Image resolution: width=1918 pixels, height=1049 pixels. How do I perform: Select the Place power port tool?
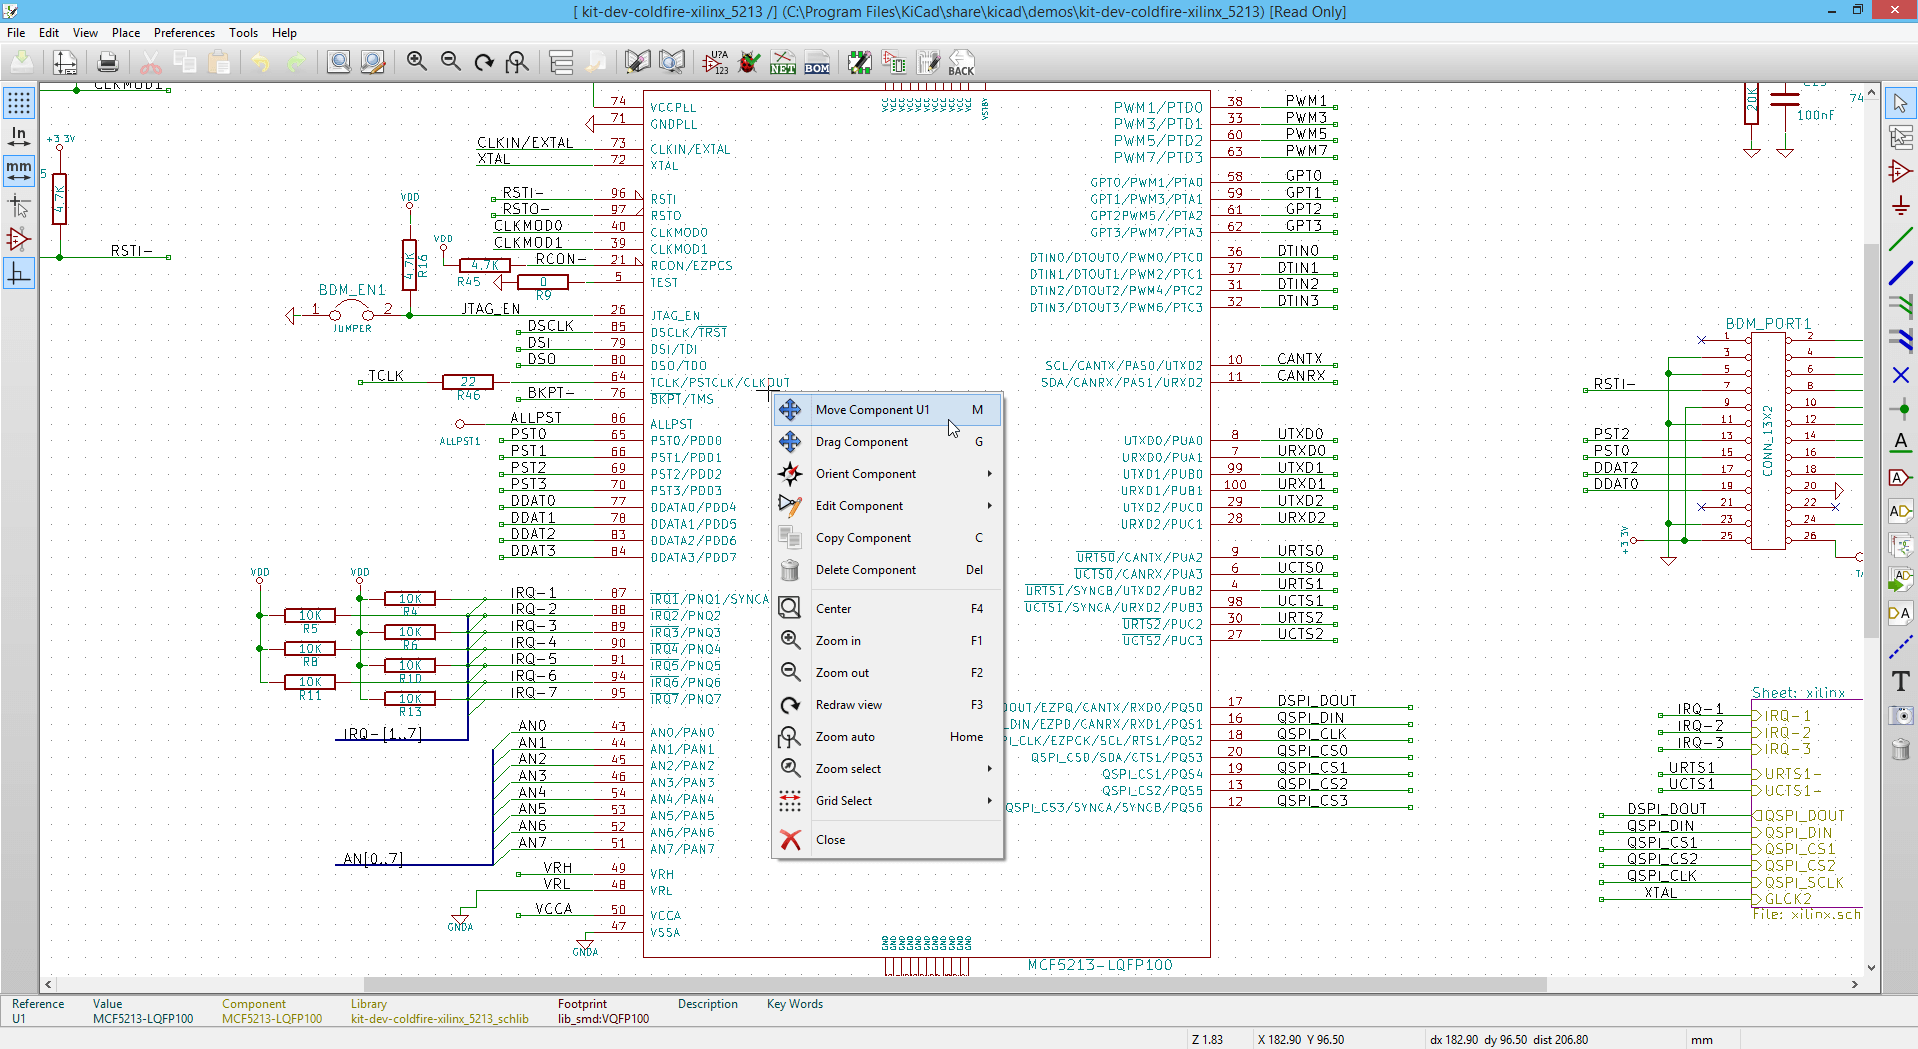pyautogui.click(x=1900, y=206)
